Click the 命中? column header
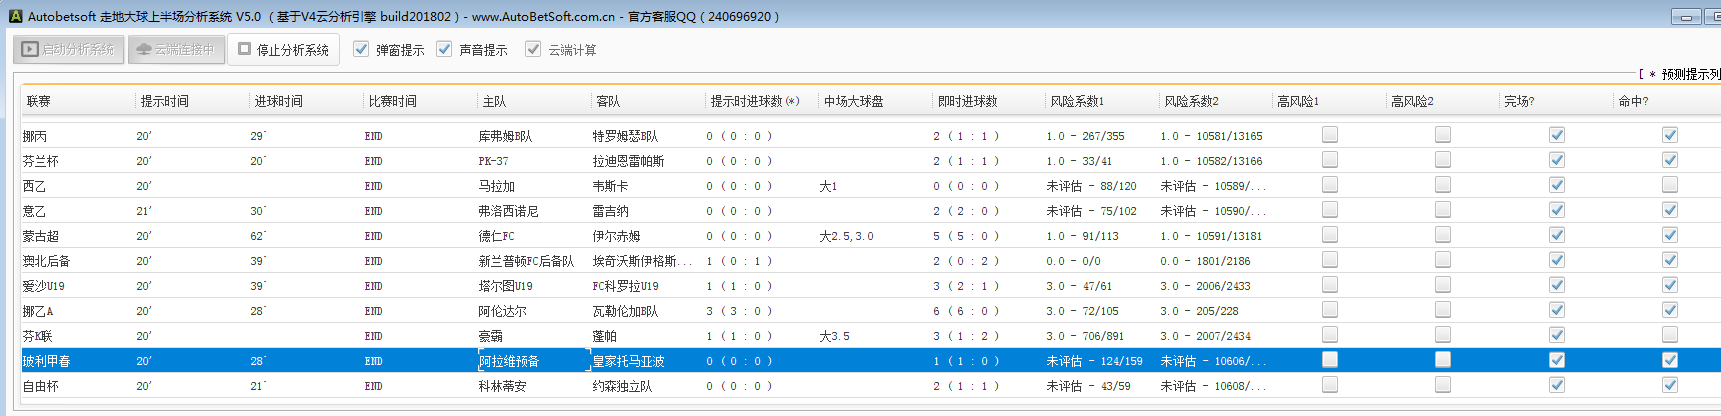Viewport: 1721px width, 416px height. coord(1634,101)
